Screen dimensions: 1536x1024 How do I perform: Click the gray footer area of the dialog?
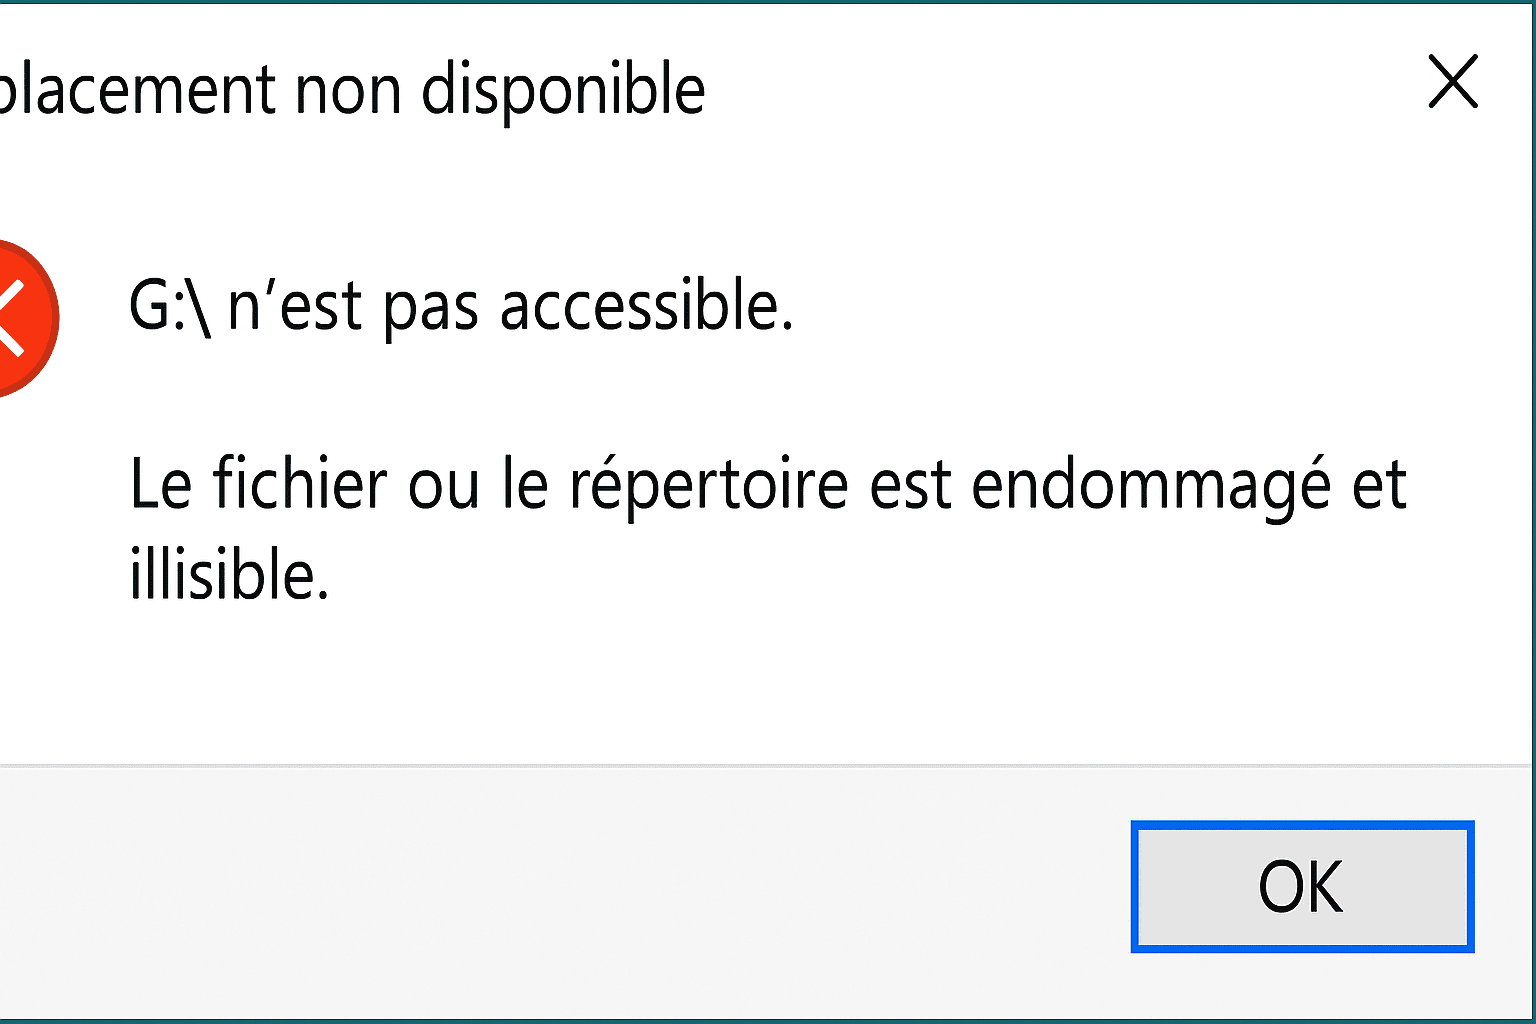[500, 890]
